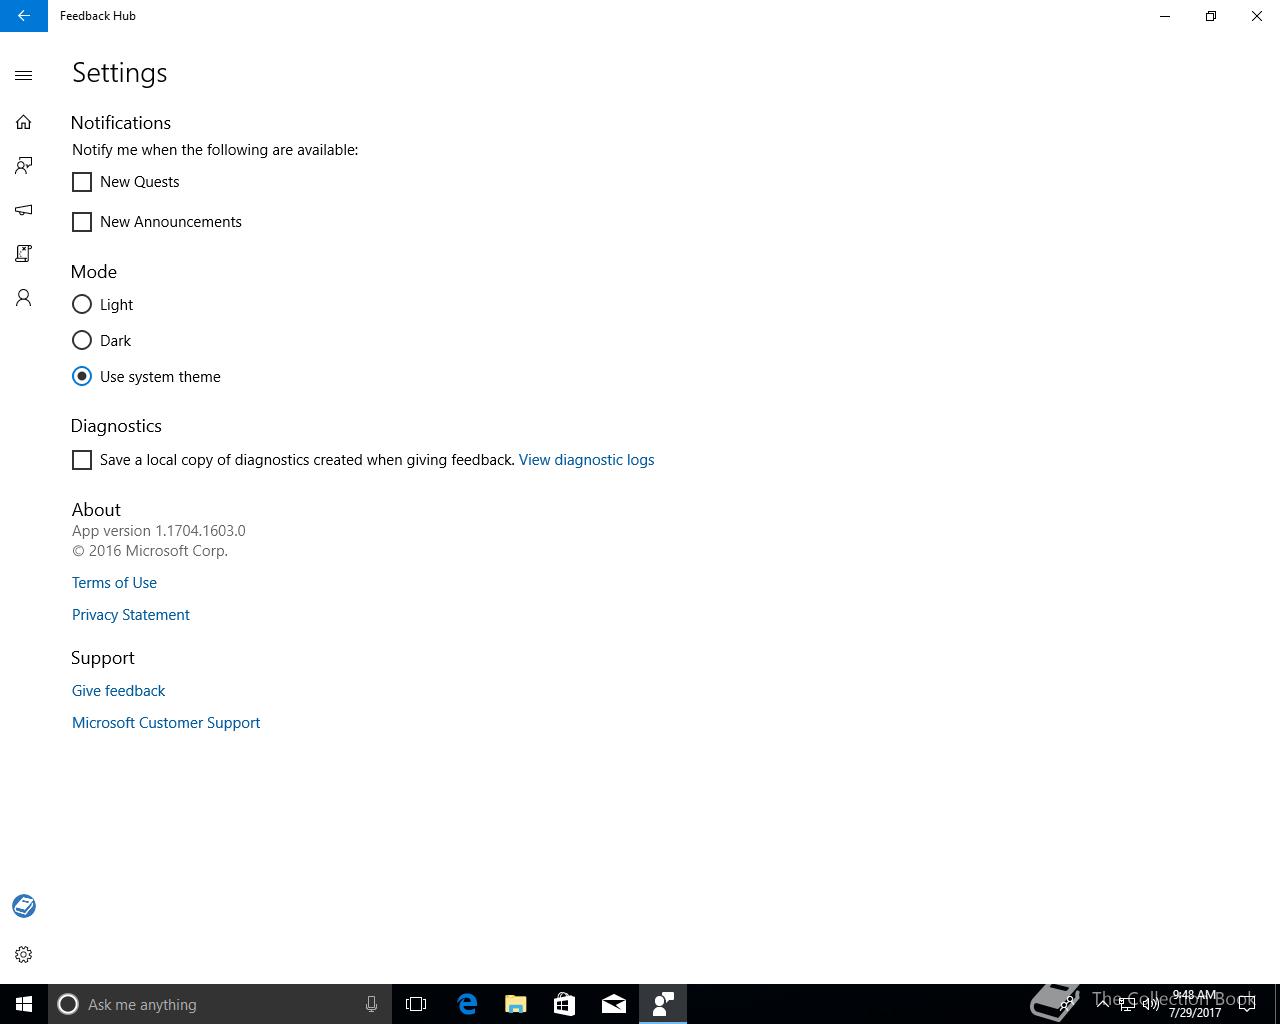This screenshot has height=1024, width=1280.
Task: Click the Cortana microphone icon
Action: pyautogui.click(x=371, y=1004)
